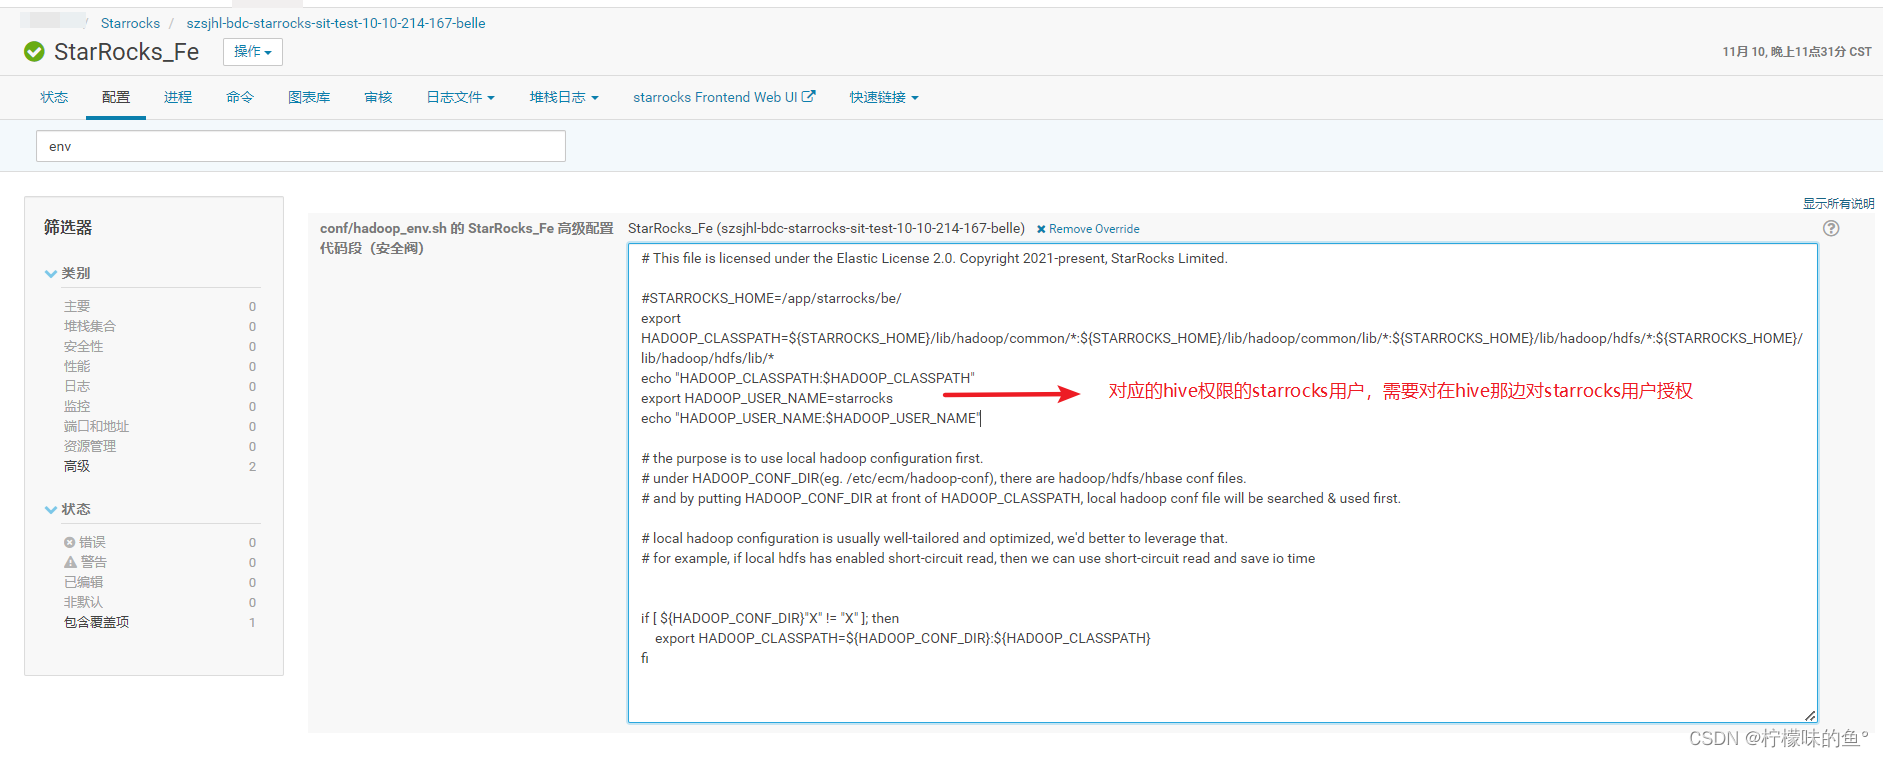Open the 快速链接 dropdown
1883x757 pixels.
[884, 97]
